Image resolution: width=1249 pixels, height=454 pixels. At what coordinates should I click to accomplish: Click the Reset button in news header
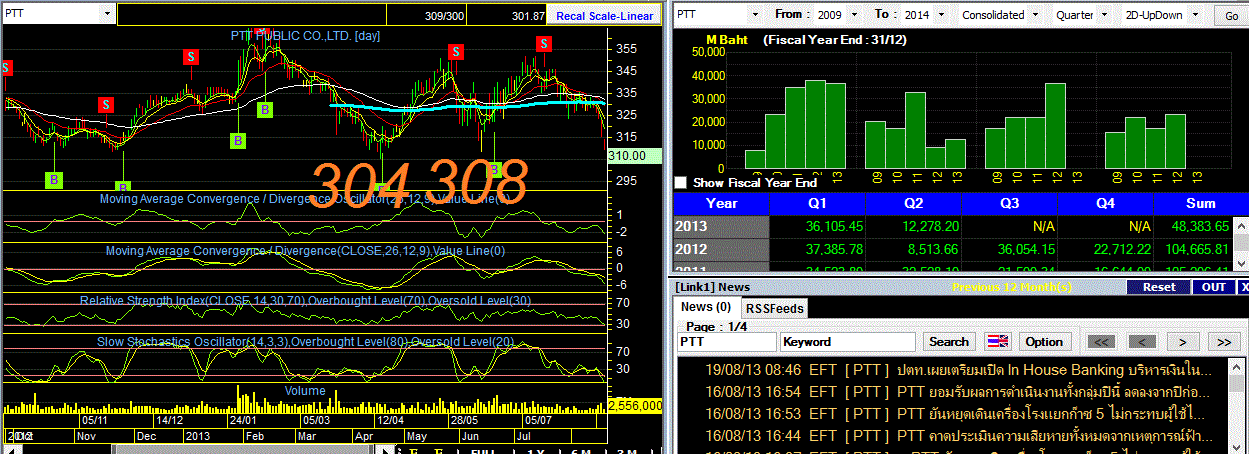pos(1159,287)
